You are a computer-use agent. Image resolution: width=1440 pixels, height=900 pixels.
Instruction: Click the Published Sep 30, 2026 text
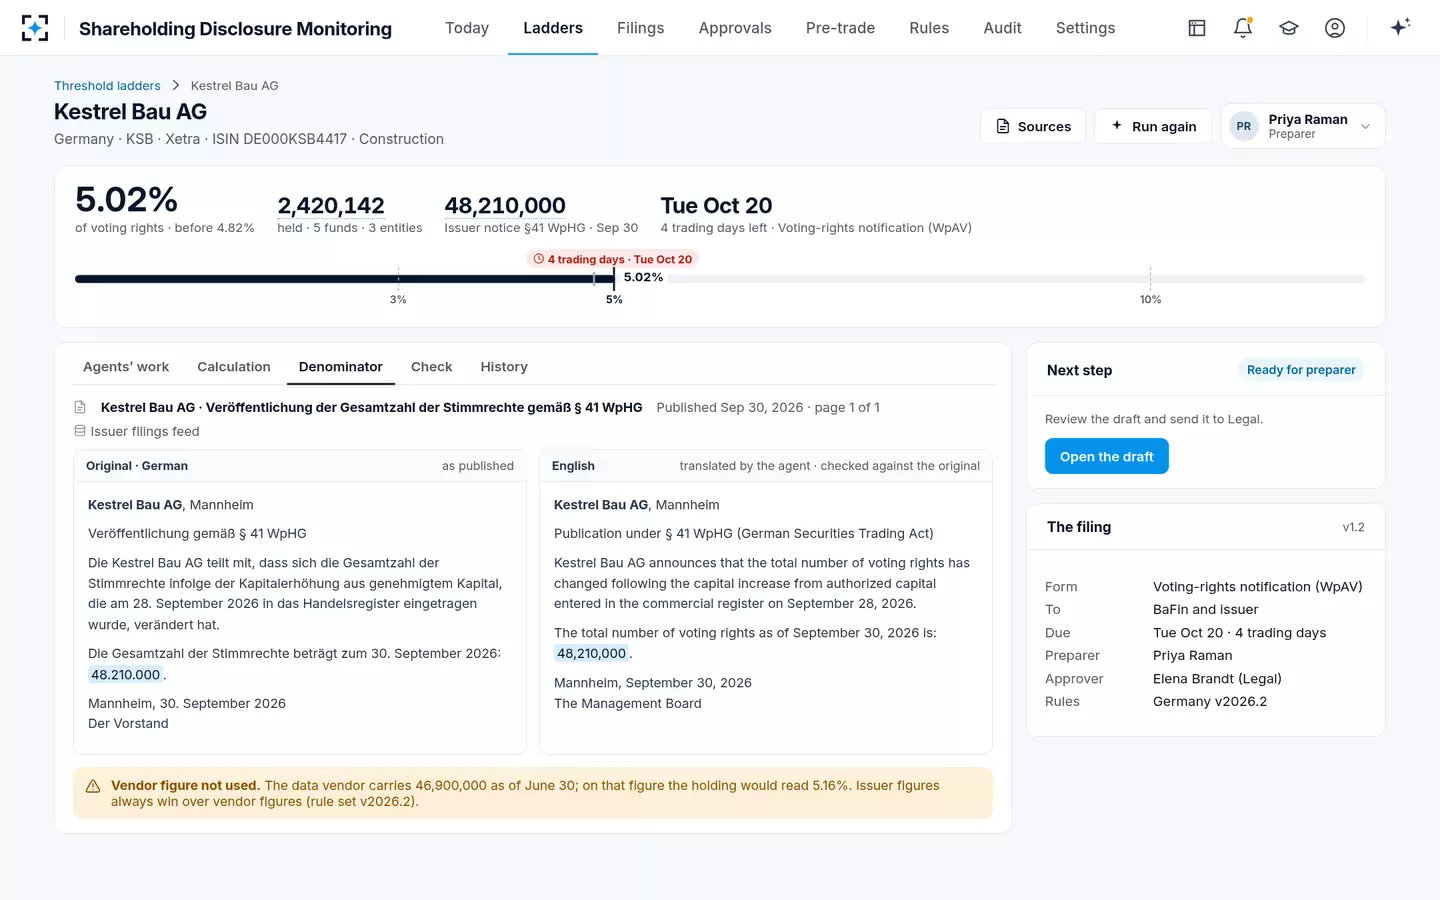pyautogui.click(x=730, y=407)
